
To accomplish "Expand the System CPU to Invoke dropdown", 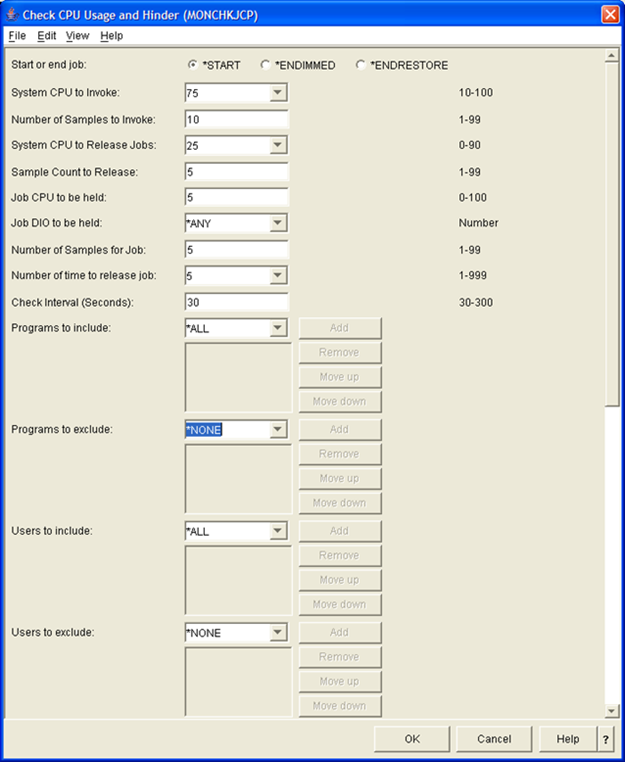I will coord(278,93).
